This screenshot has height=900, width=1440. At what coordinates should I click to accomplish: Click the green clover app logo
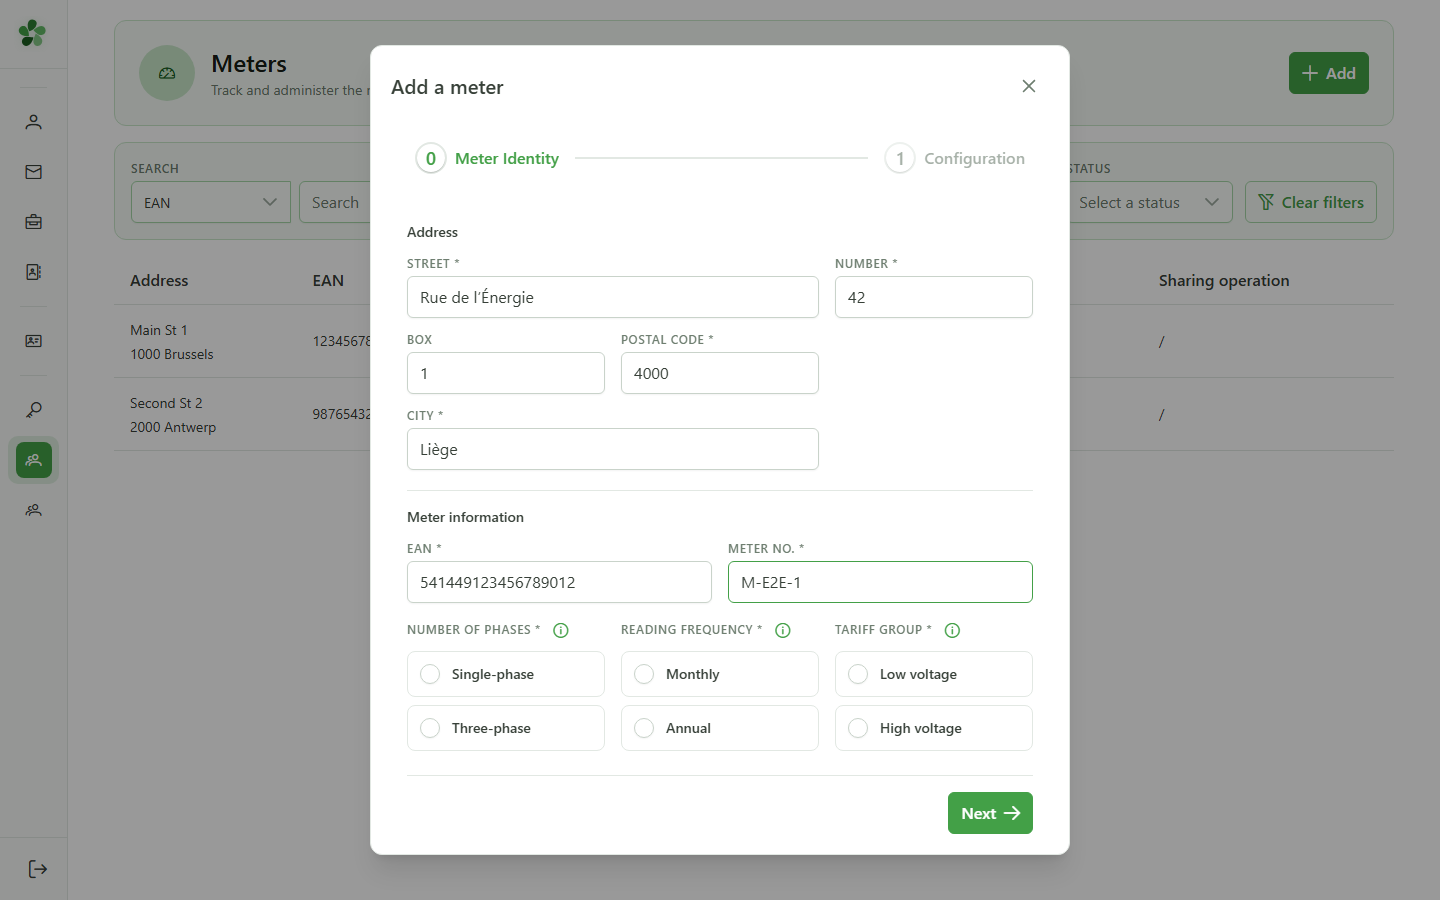(x=33, y=33)
